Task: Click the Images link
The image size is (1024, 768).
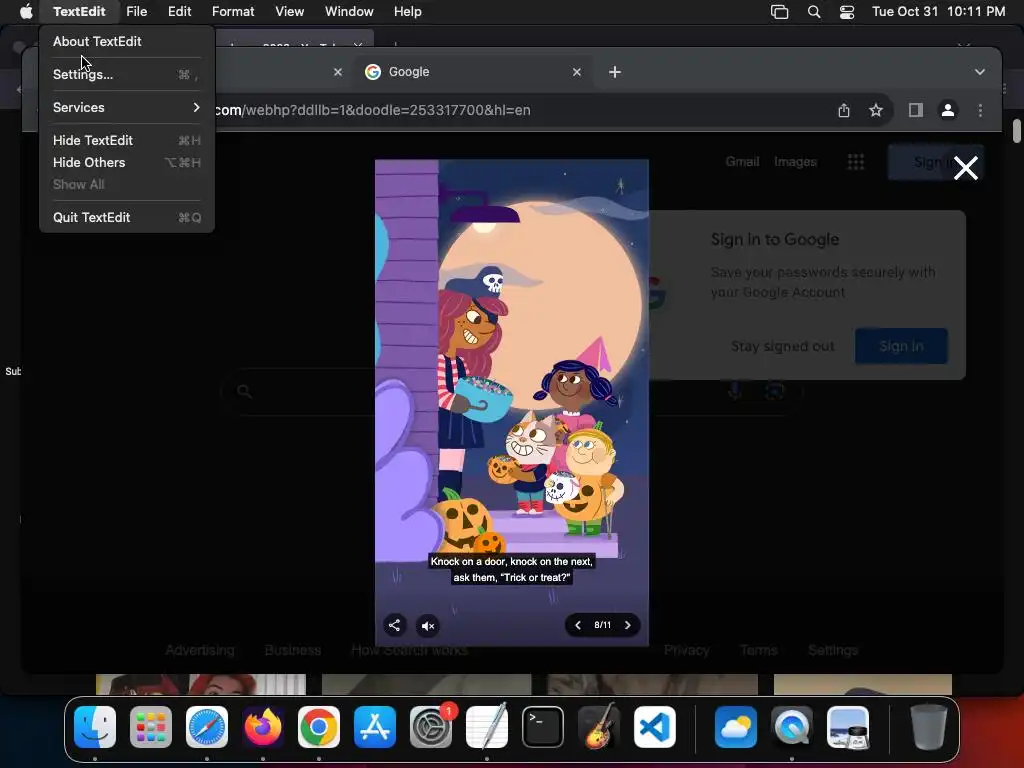Action: point(795,161)
